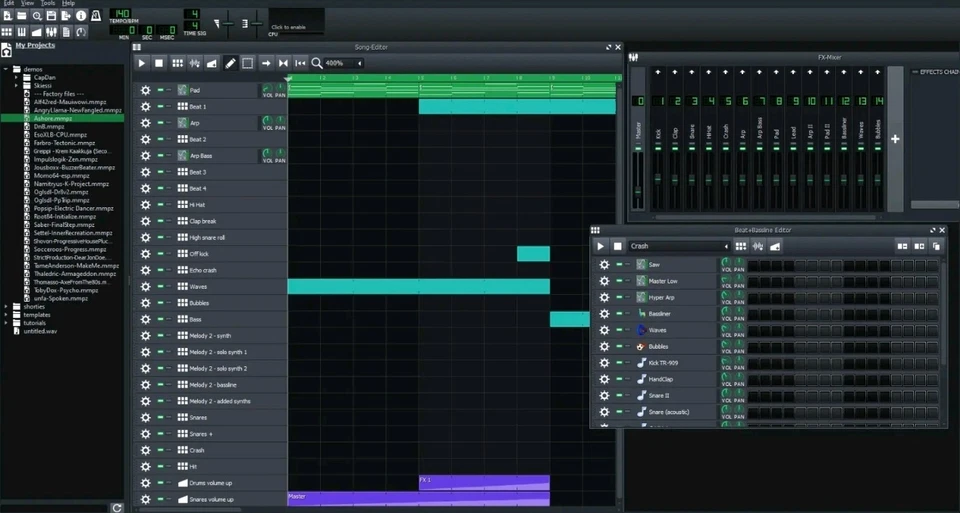The width and height of the screenshot is (960, 513).
Task: Show controller rack icon
Action: click(81, 32)
